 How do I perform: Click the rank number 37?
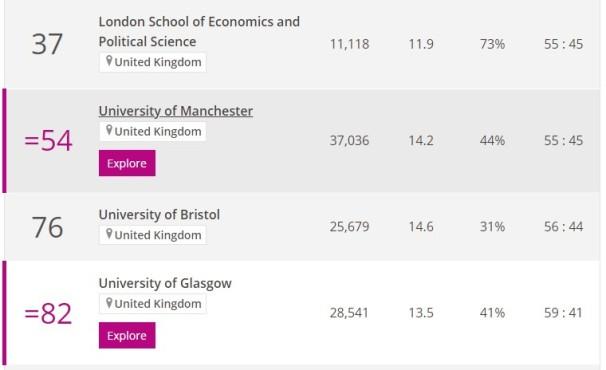[47, 44]
